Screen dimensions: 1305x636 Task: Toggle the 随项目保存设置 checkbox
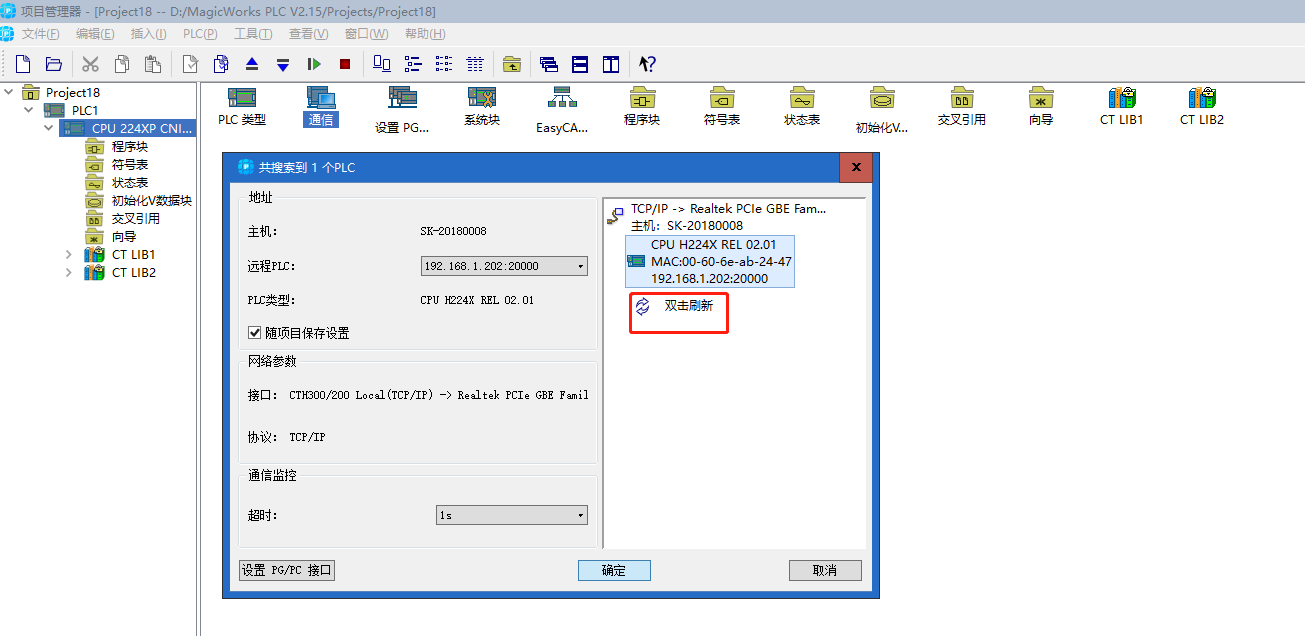pos(254,333)
